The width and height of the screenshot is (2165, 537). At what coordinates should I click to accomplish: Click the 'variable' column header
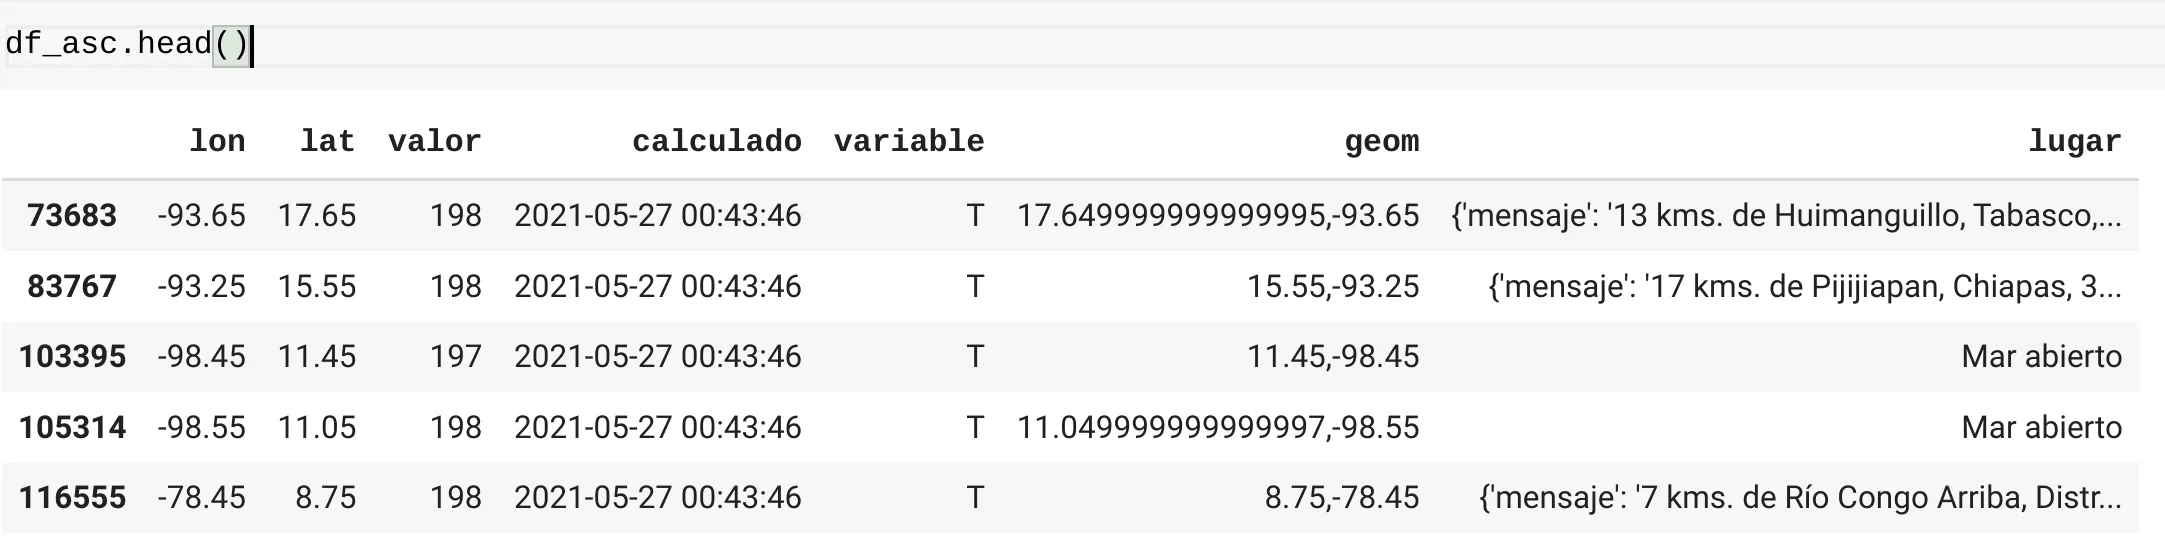tap(908, 142)
